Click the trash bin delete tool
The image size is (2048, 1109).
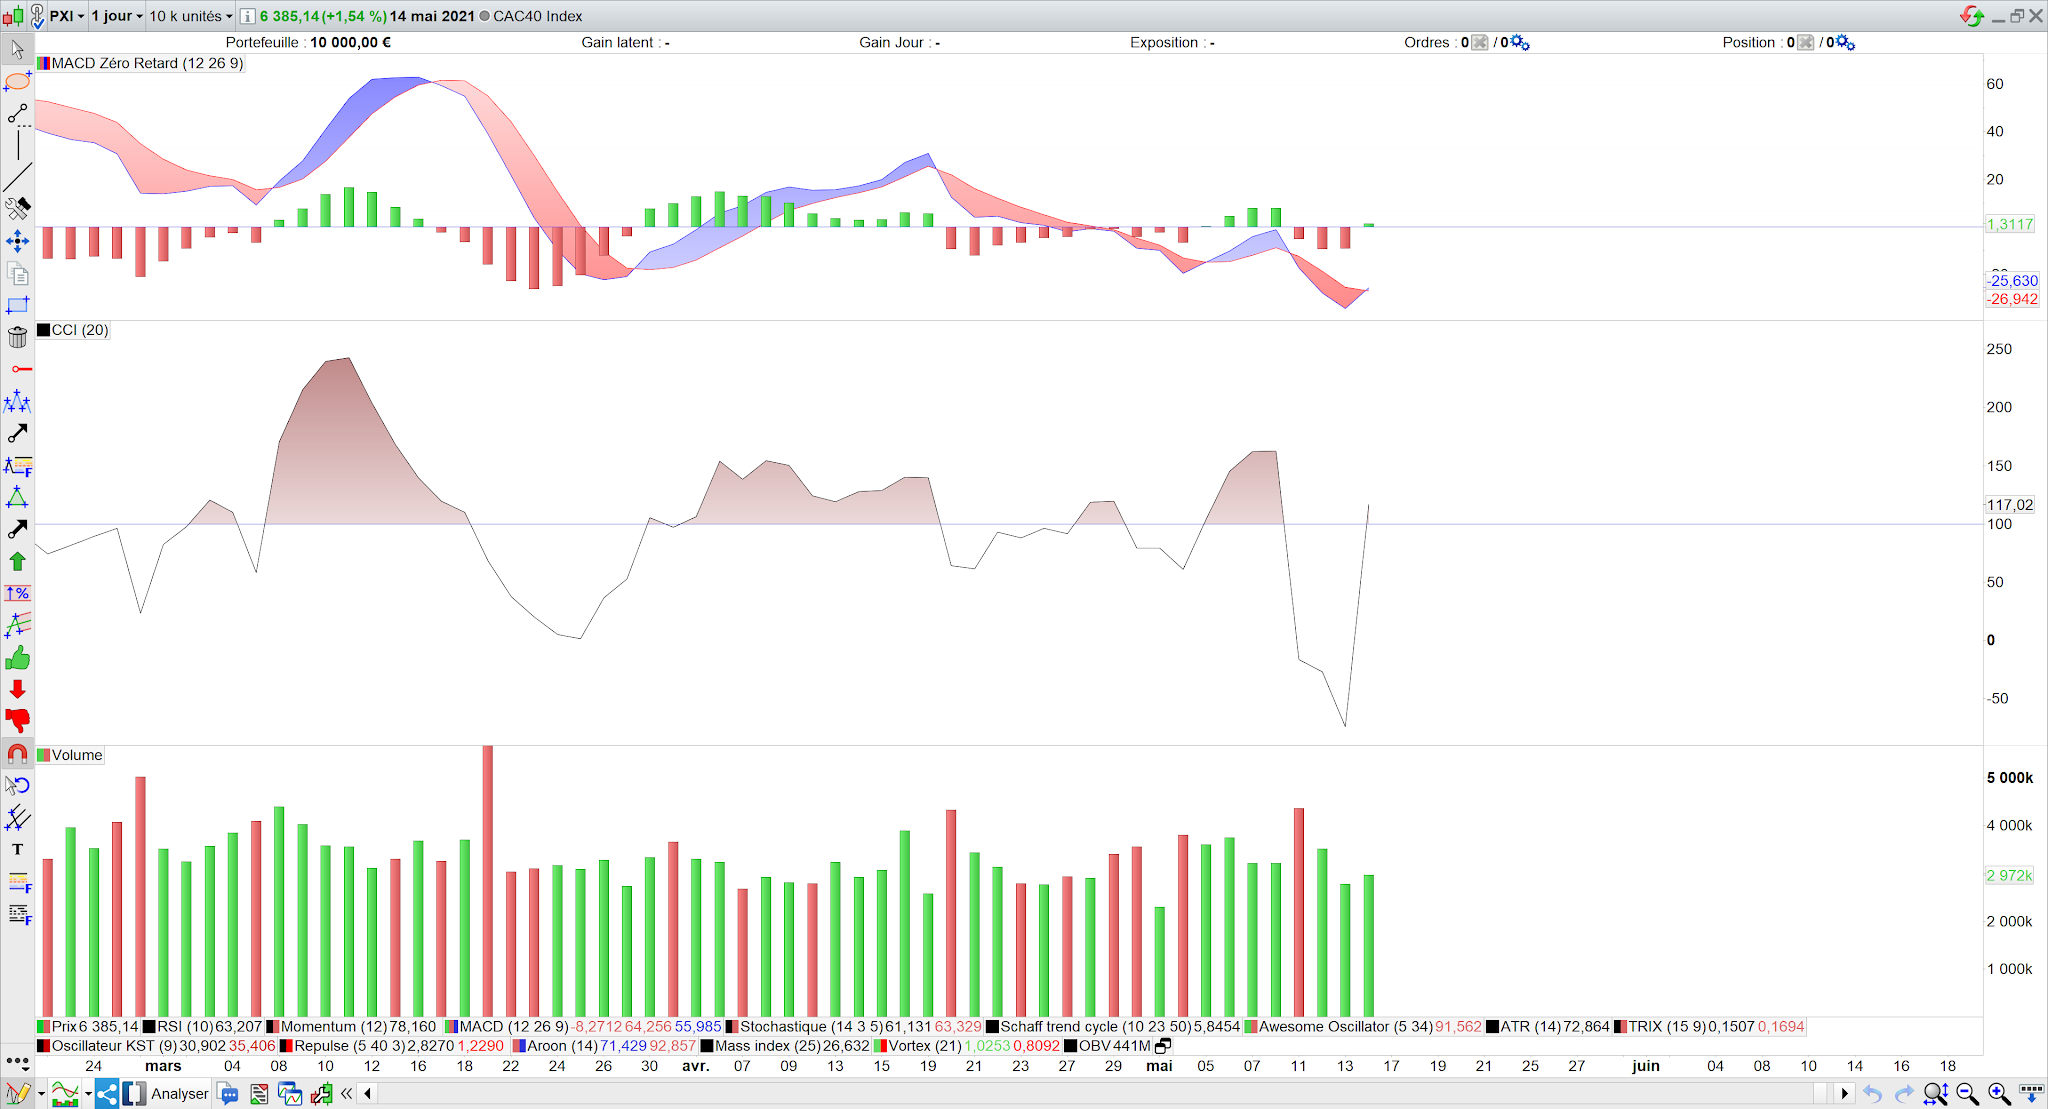click(17, 337)
